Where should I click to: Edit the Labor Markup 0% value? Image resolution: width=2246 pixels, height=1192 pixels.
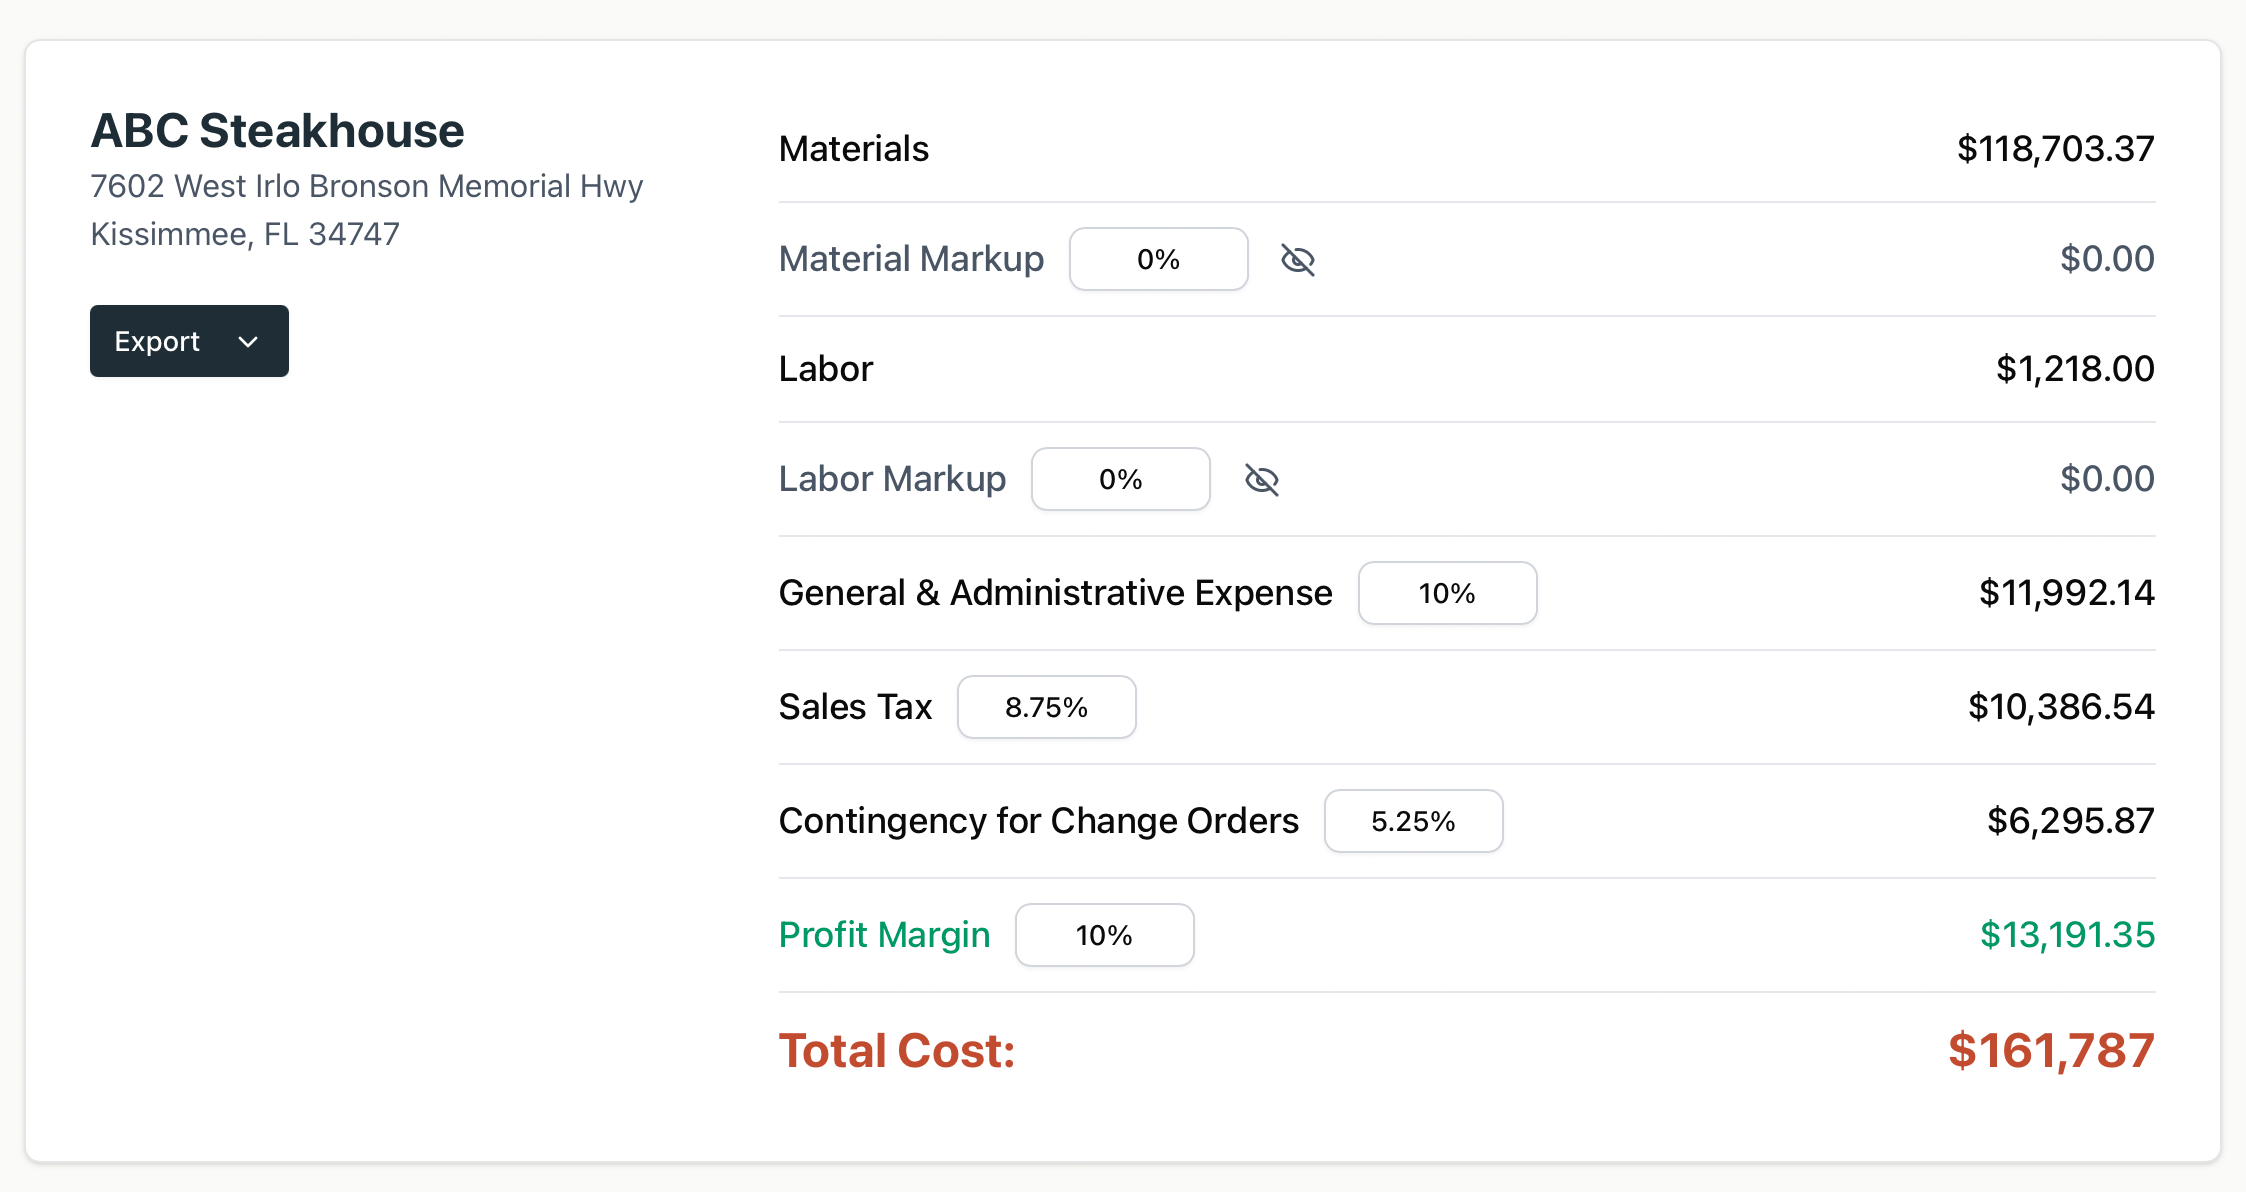point(1120,479)
